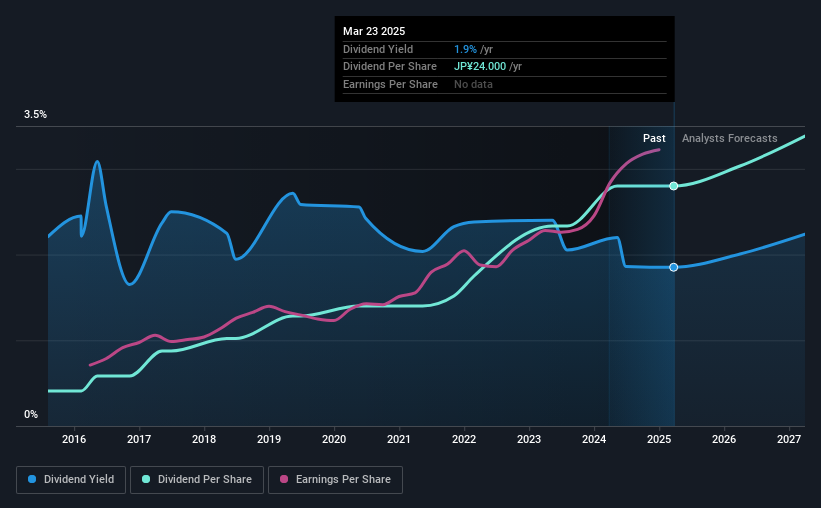Click the 2021 x-axis year label
This screenshot has height=508, width=821.
[399, 439]
